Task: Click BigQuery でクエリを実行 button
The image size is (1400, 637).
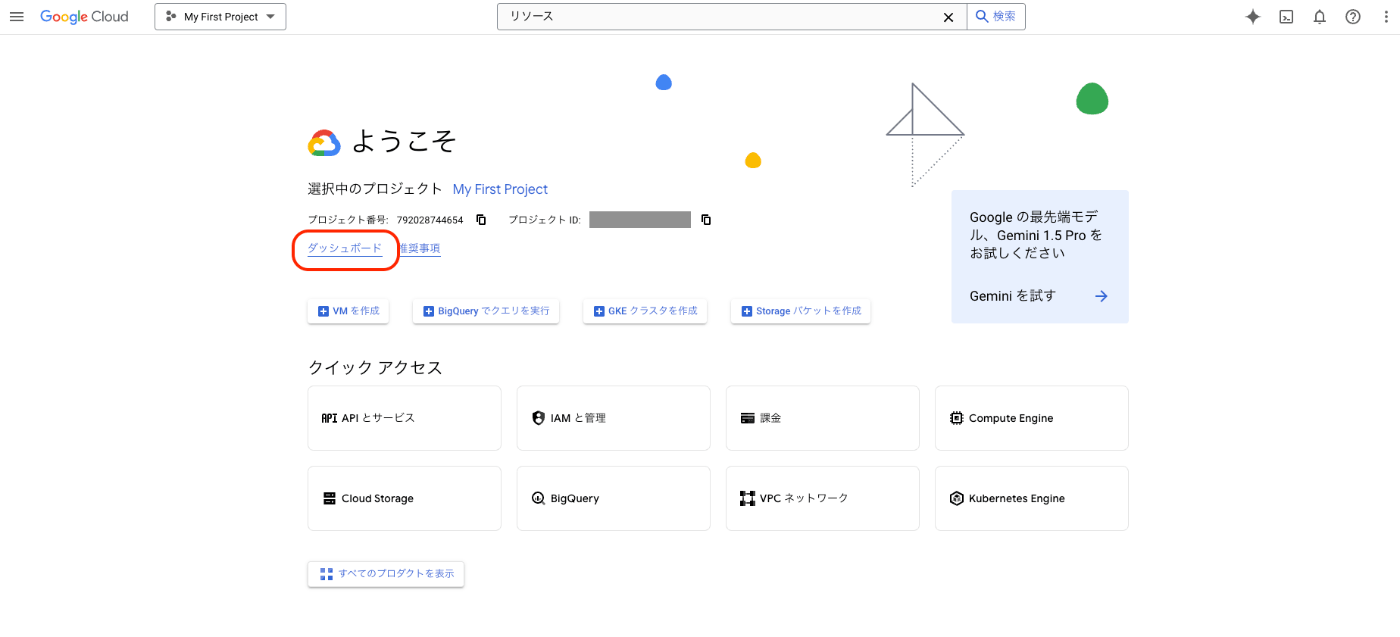Action: [486, 311]
